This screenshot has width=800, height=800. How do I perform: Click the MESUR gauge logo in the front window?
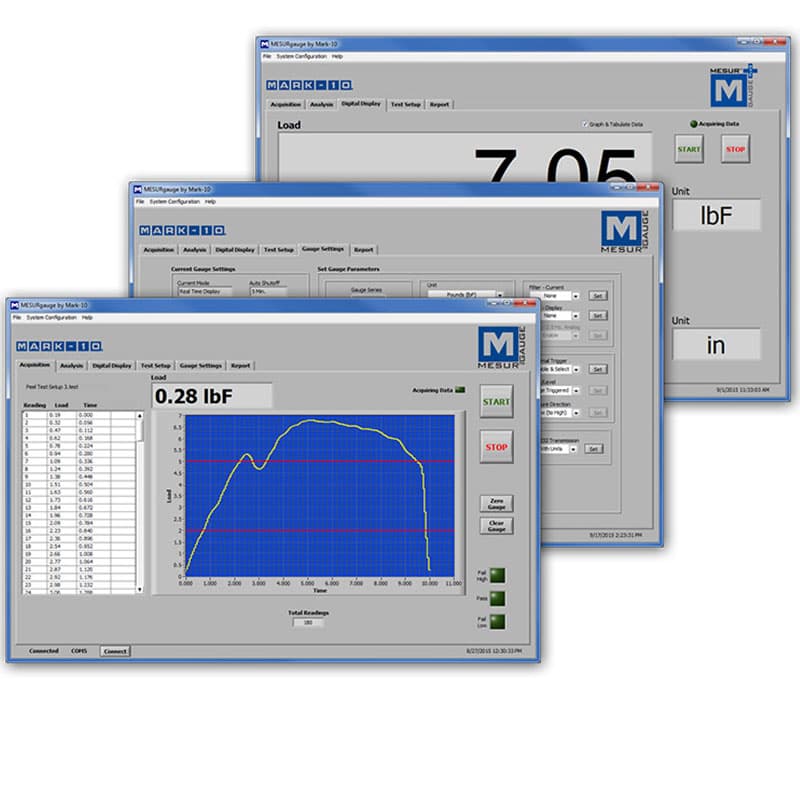pos(502,348)
